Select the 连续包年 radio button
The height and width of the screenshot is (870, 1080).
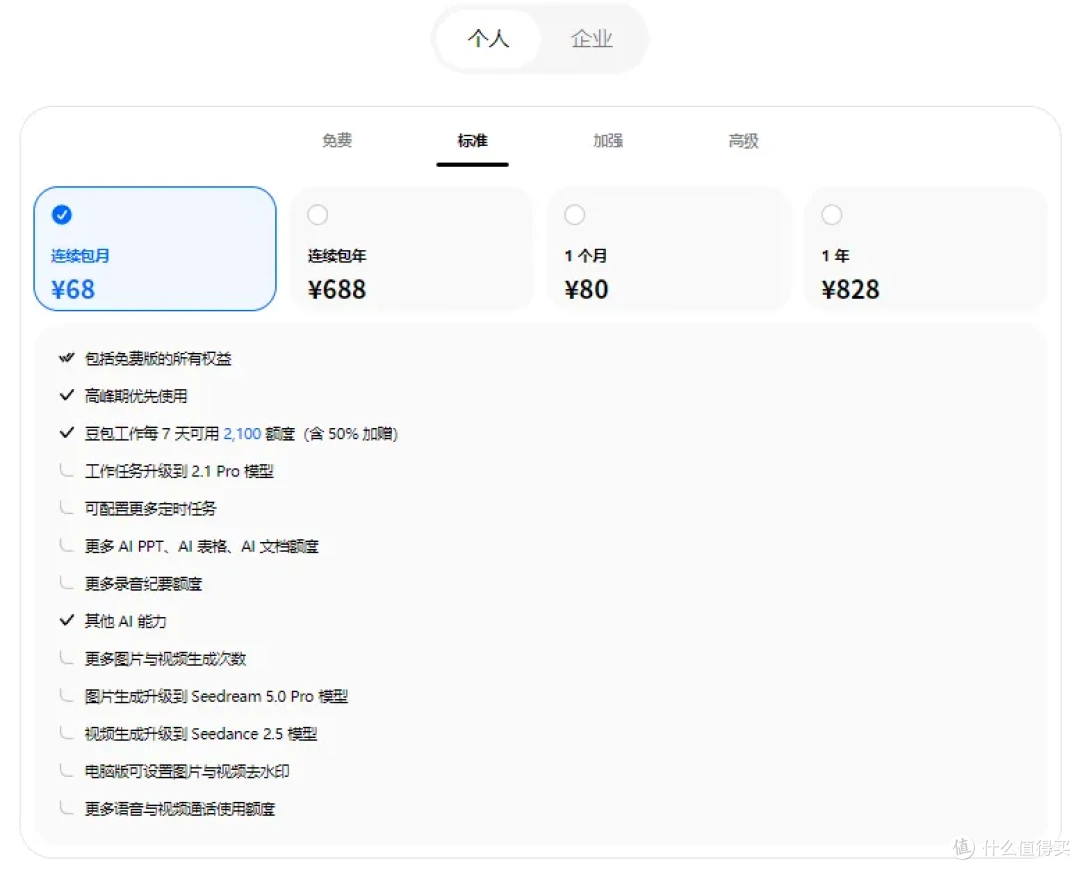[318, 215]
